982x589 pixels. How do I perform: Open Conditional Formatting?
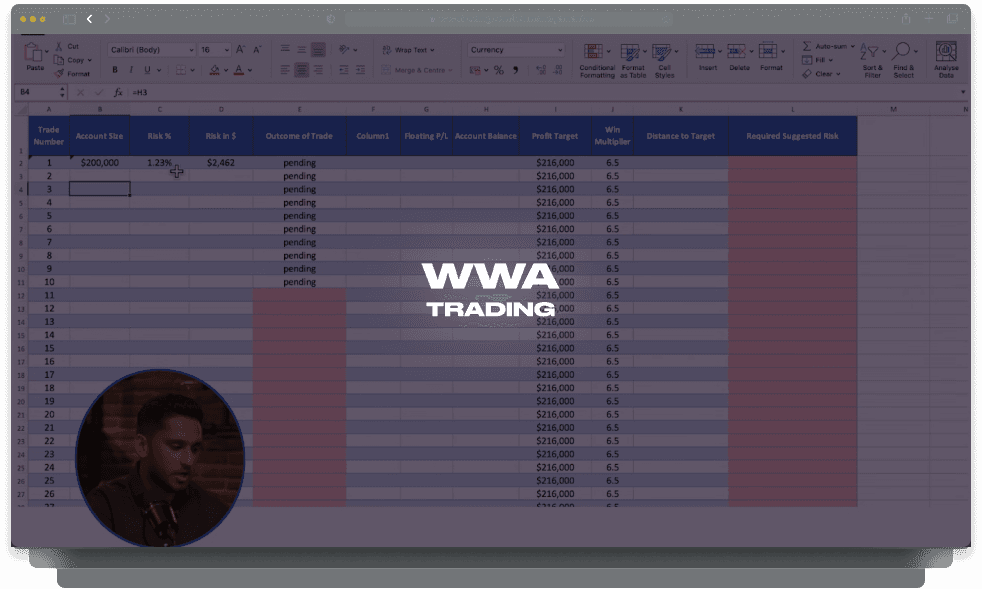pyautogui.click(x=596, y=60)
